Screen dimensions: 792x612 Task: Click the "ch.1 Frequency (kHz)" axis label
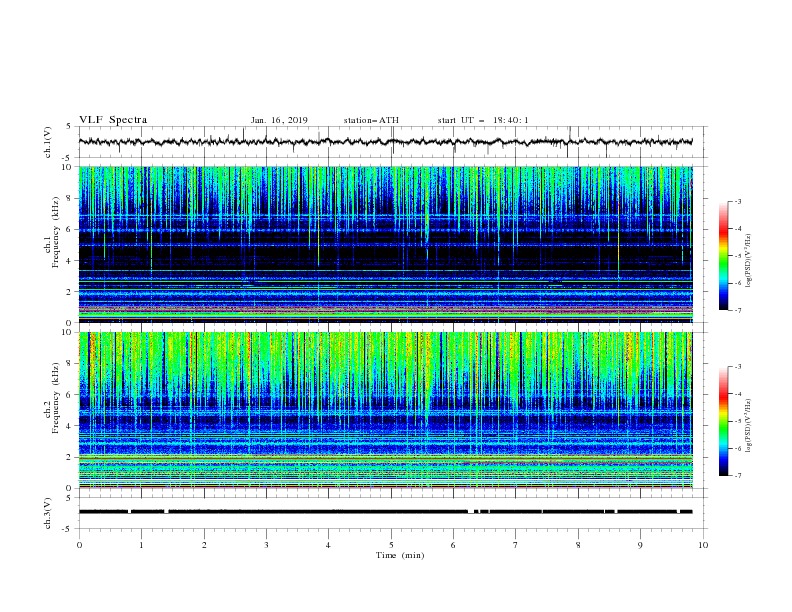click(x=52, y=232)
